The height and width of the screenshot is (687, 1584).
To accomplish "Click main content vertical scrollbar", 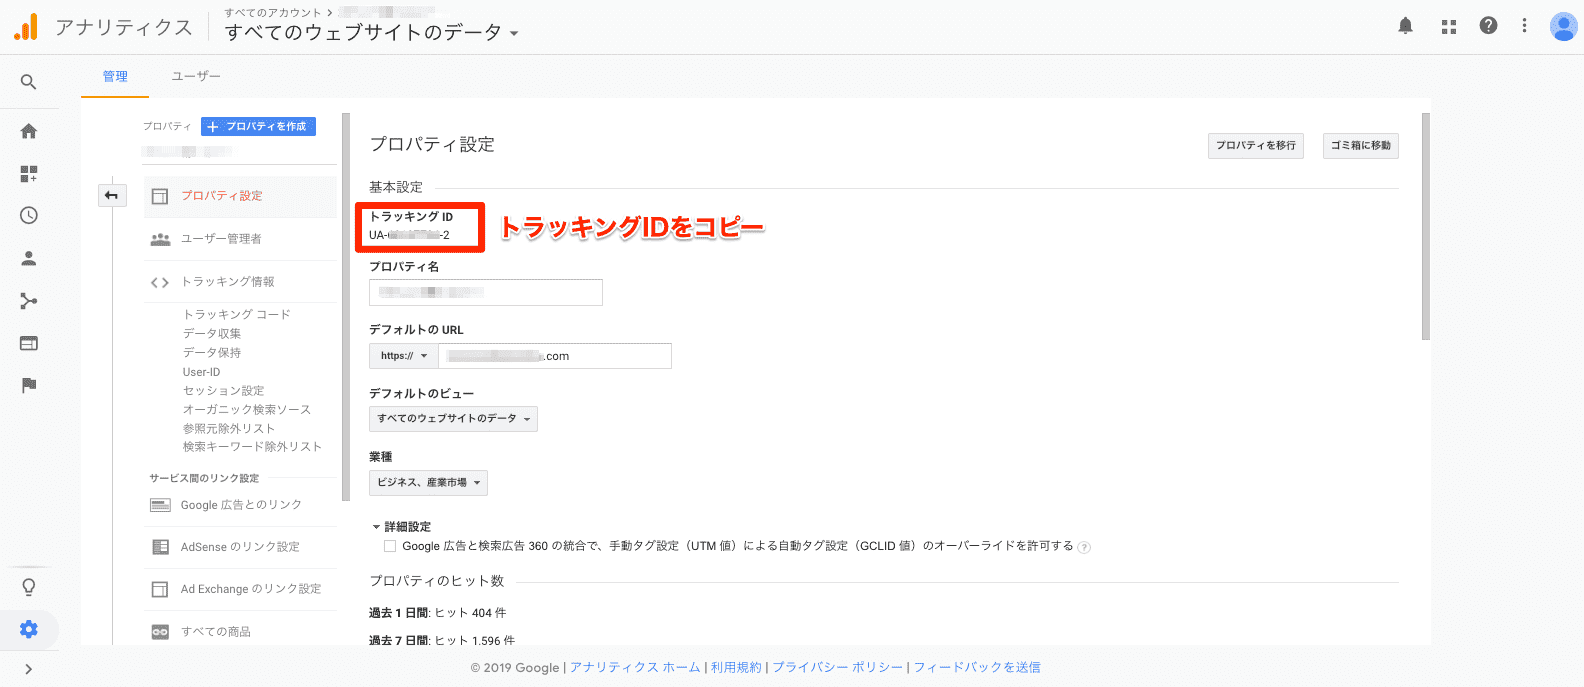I will click(x=1426, y=227).
